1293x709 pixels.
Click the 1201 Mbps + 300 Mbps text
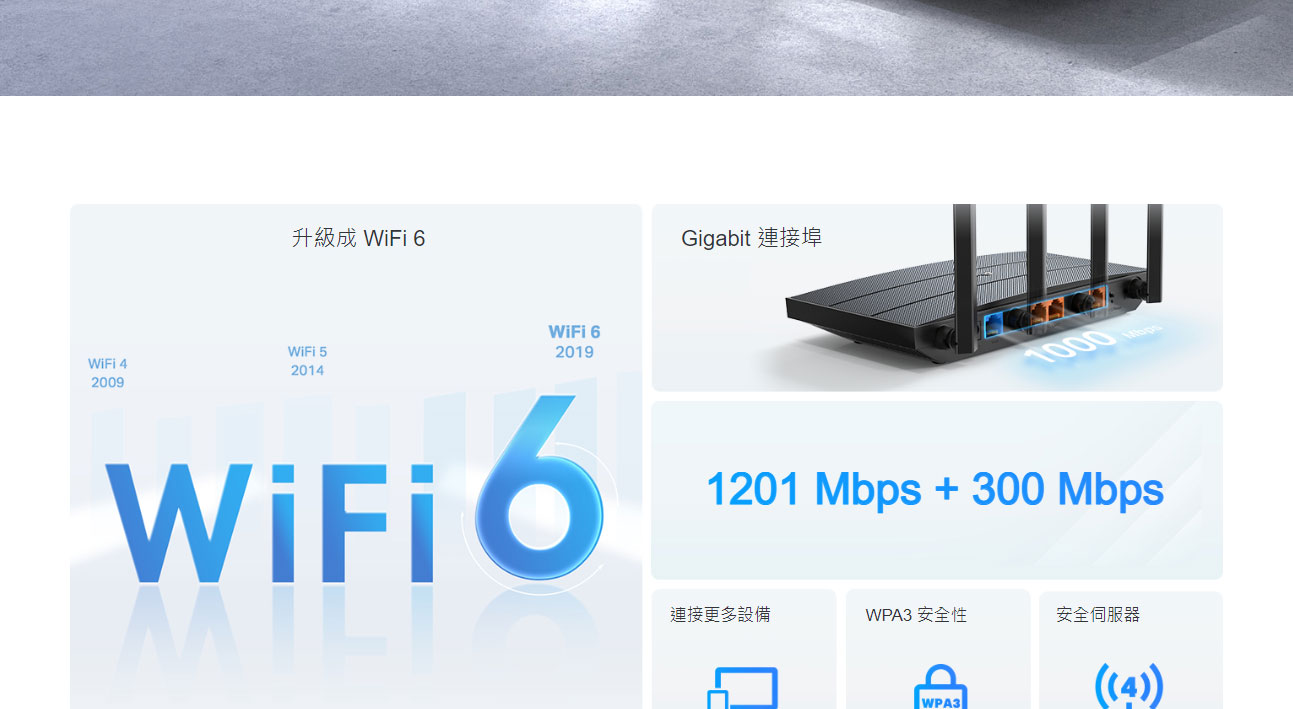click(935, 489)
